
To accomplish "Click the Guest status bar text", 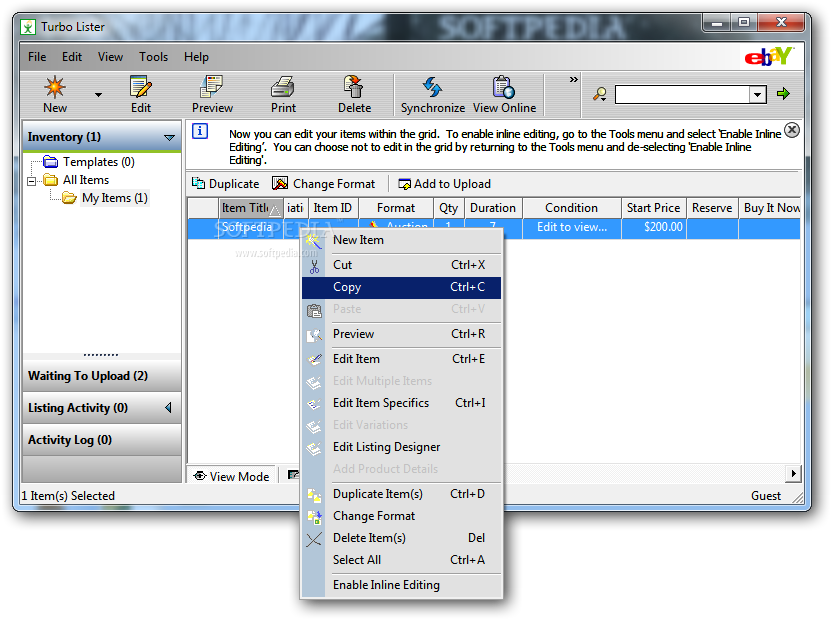I will pyautogui.click(x=766, y=496).
